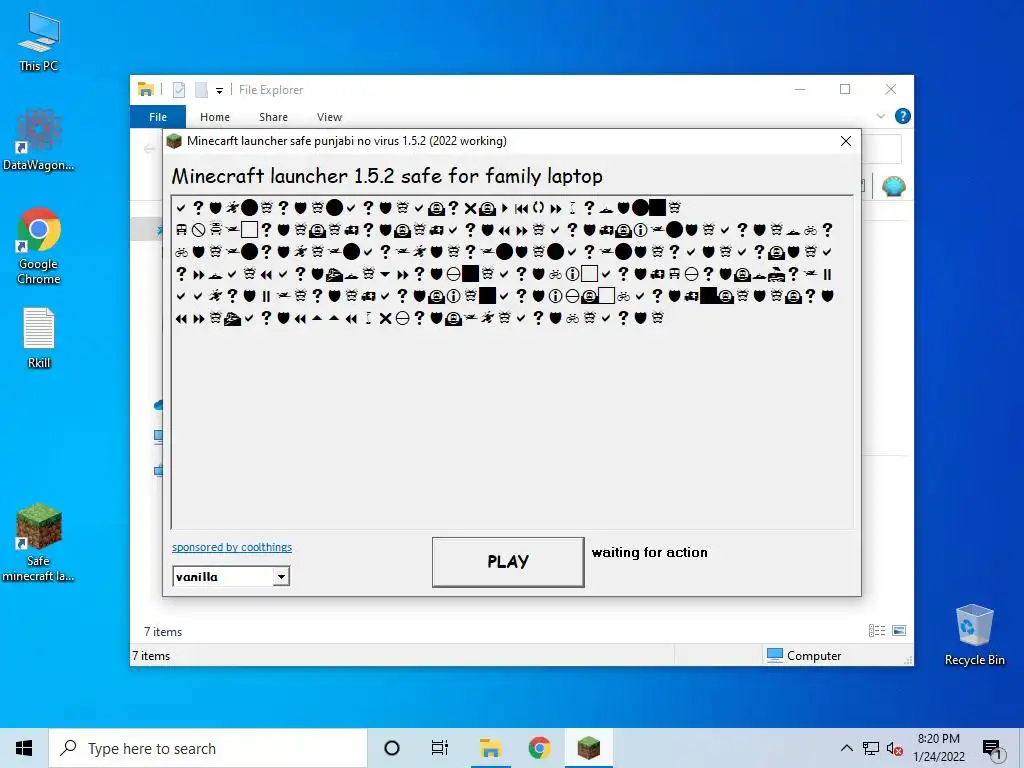Click the symbol text area in launcher
Screen dimensions: 1024x768
(x=512, y=362)
